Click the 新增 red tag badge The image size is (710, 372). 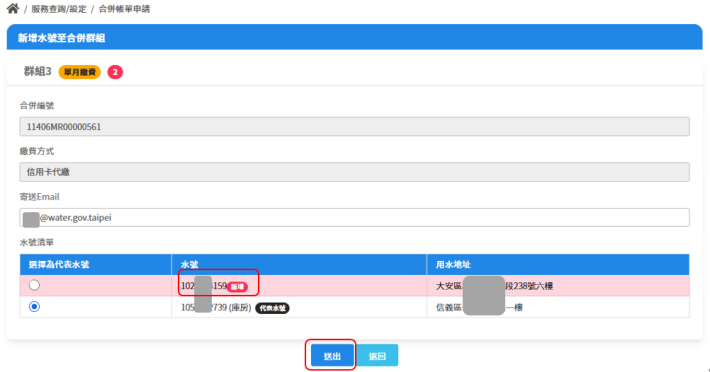pos(237,286)
